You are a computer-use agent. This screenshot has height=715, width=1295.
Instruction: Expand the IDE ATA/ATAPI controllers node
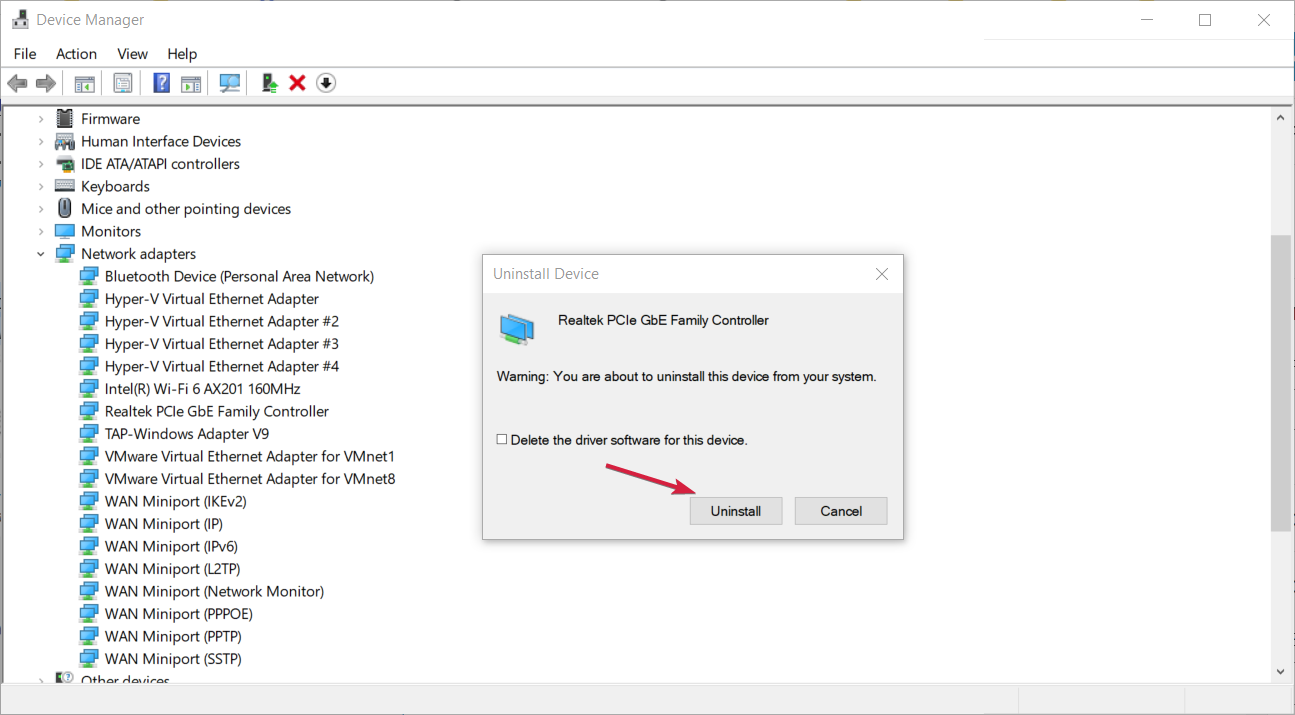click(x=41, y=164)
